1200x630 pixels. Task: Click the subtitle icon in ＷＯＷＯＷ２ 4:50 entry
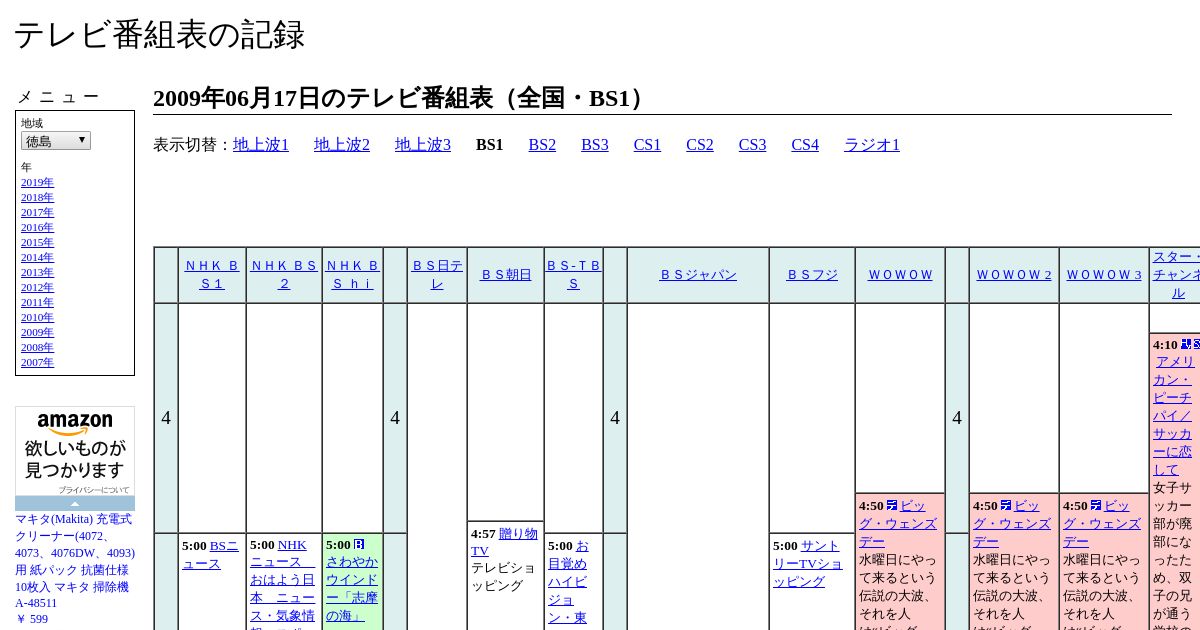pos(1006,506)
